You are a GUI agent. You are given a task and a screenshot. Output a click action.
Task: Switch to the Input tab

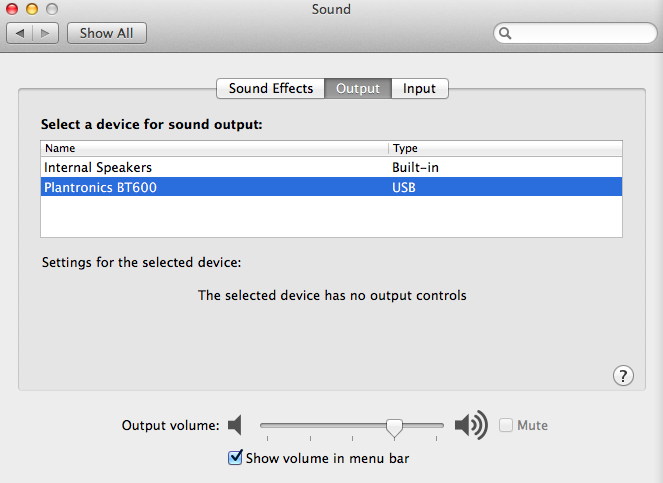[x=419, y=88]
